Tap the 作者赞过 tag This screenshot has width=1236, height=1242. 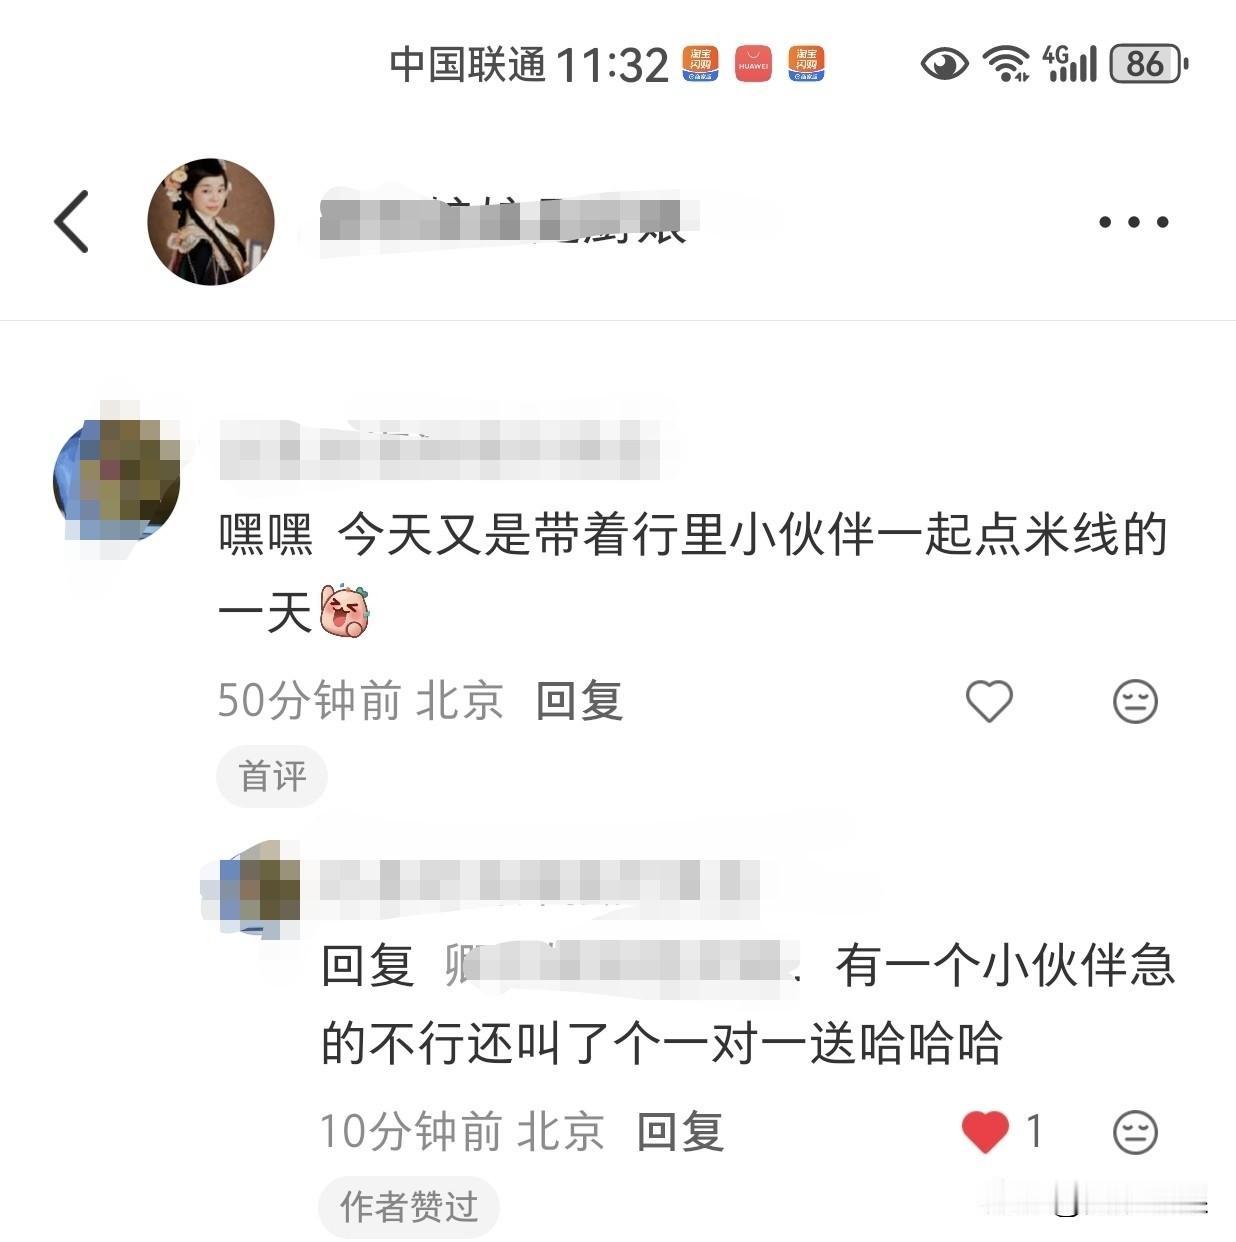click(x=408, y=1207)
